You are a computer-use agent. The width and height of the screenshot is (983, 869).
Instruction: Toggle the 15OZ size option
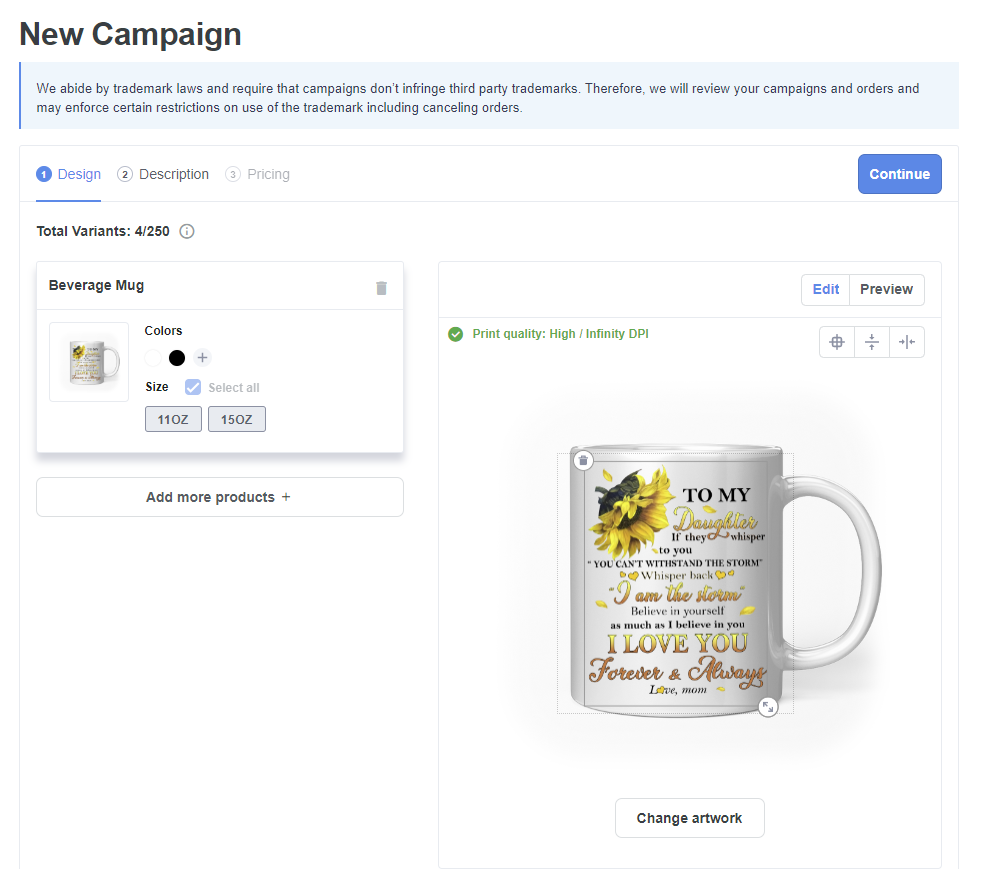237,418
